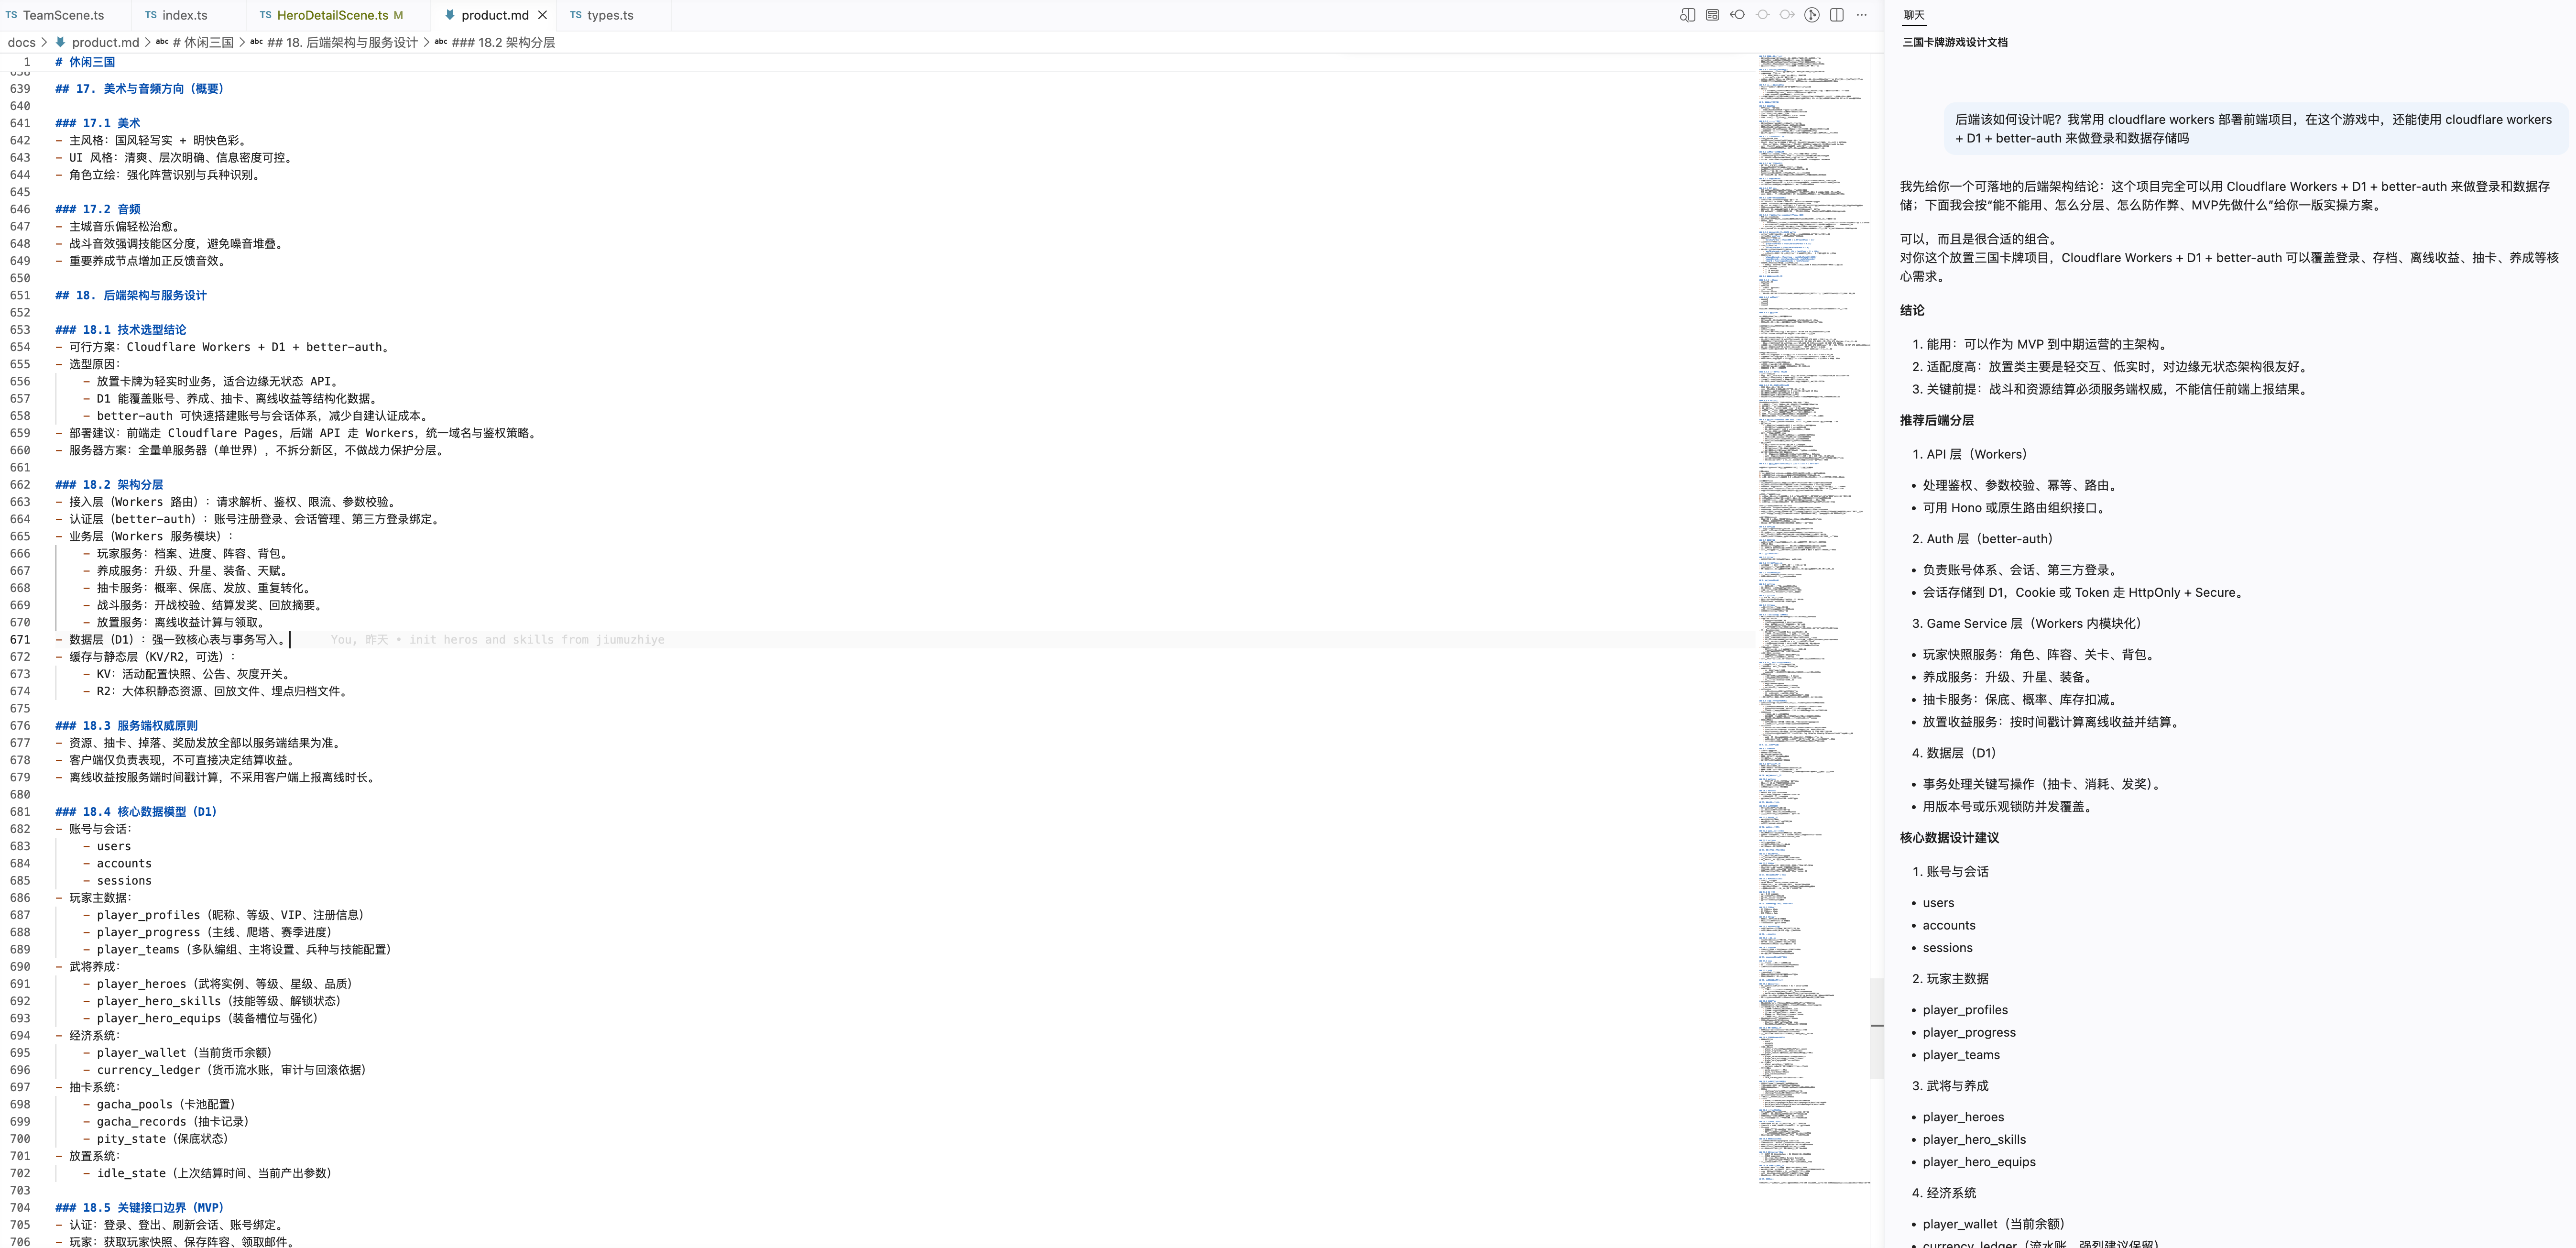Click the line 可行方案：Cloudflare Workers + D1 + better-auth
This screenshot has height=1248, width=2576.
(222, 347)
